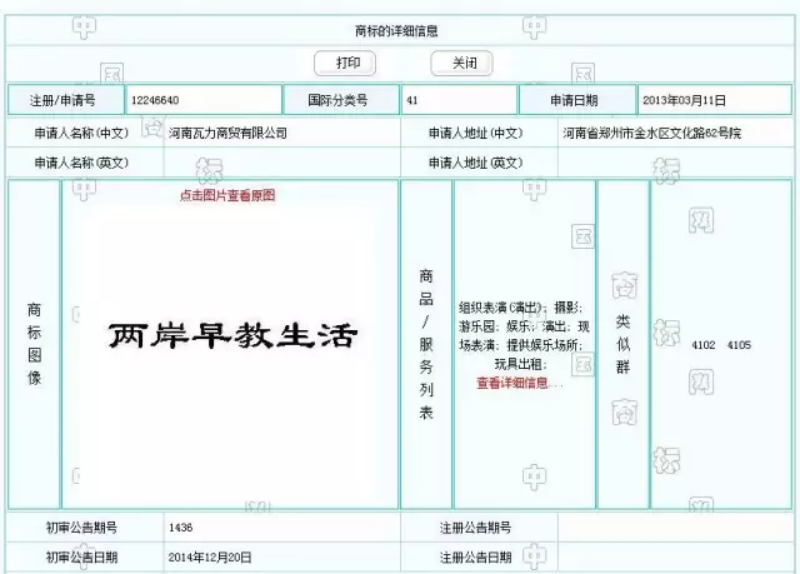Select address 河南省郑州市金水区文化路62号院
The width and height of the screenshot is (800, 574).
pyautogui.click(x=652, y=133)
